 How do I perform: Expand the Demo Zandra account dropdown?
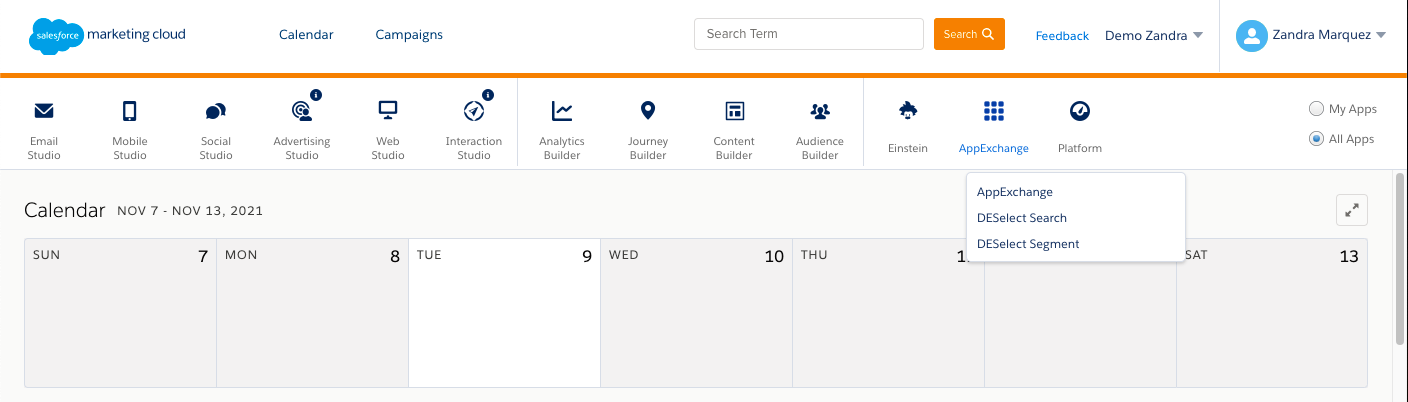tap(1154, 35)
